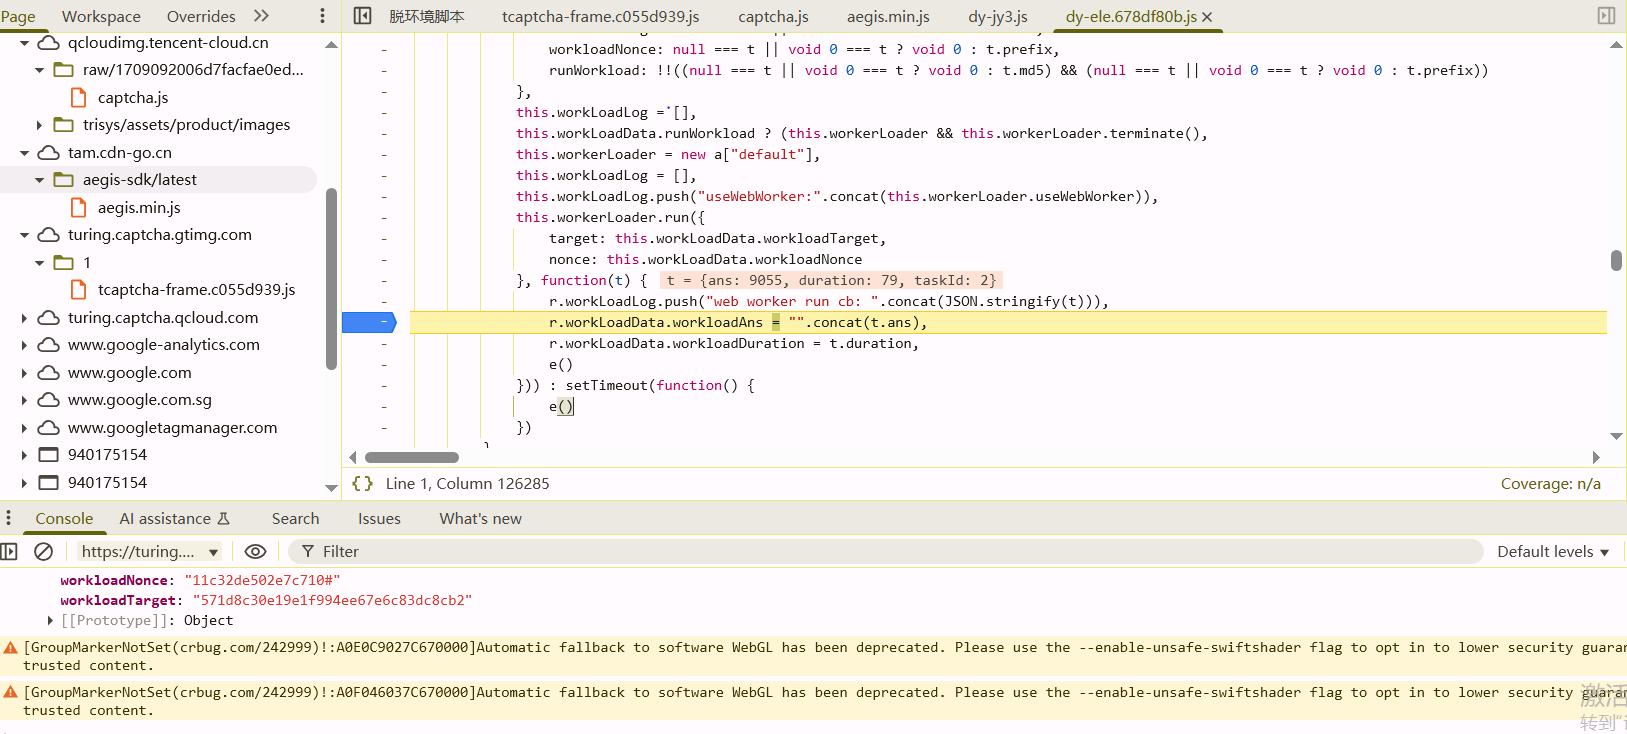Click the horizontal scrollbar under the code editor
The height and width of the screenshot is (734, 1627).
(x=412, y=458)
